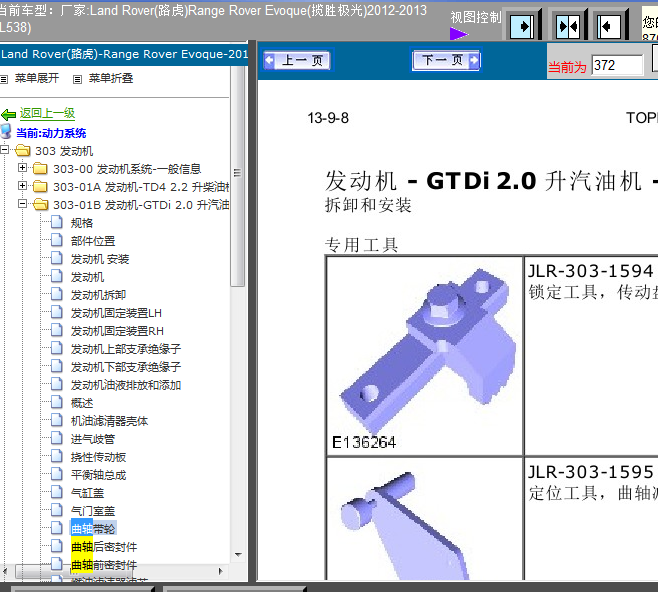This screenshot has height=592, width=658.
Task: Expand the 303-00 发动机系统-一般信息 folder
Action: (23, 168)
